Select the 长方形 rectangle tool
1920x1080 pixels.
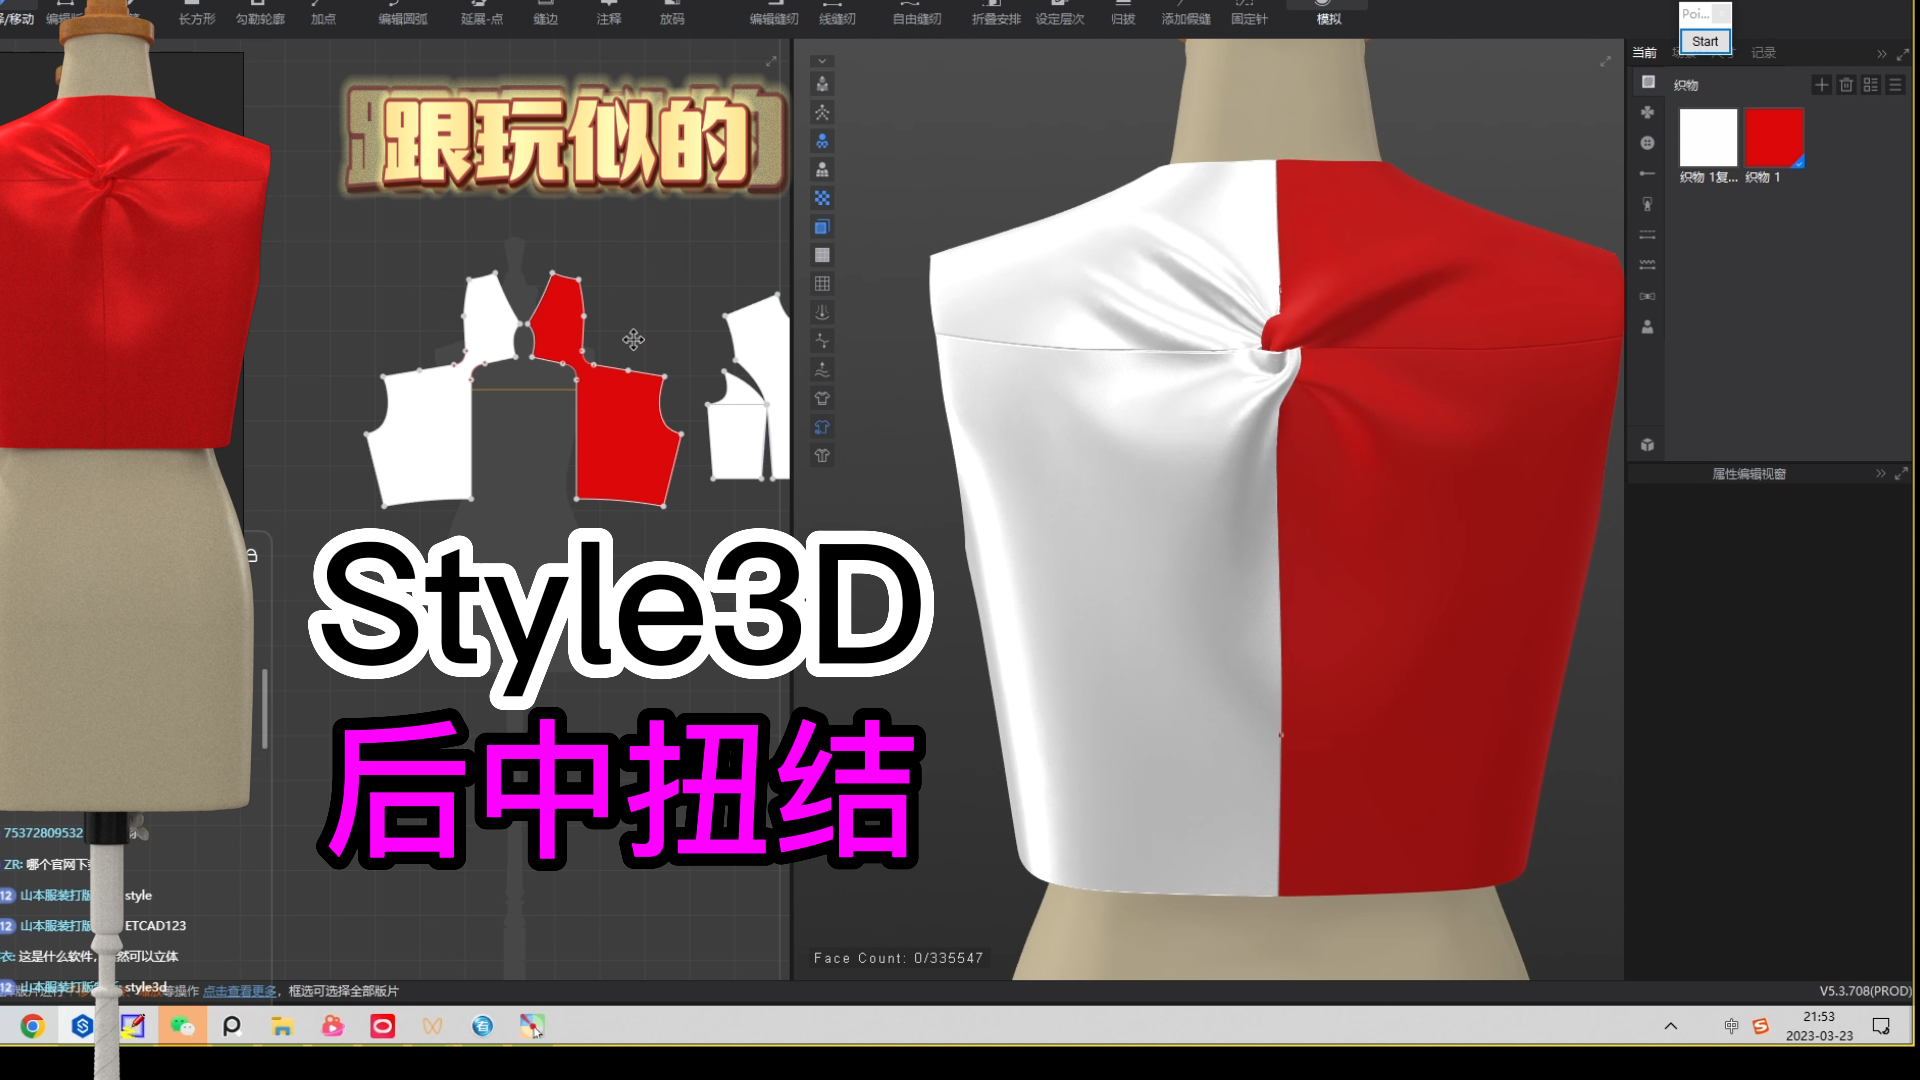click(196, 14)
